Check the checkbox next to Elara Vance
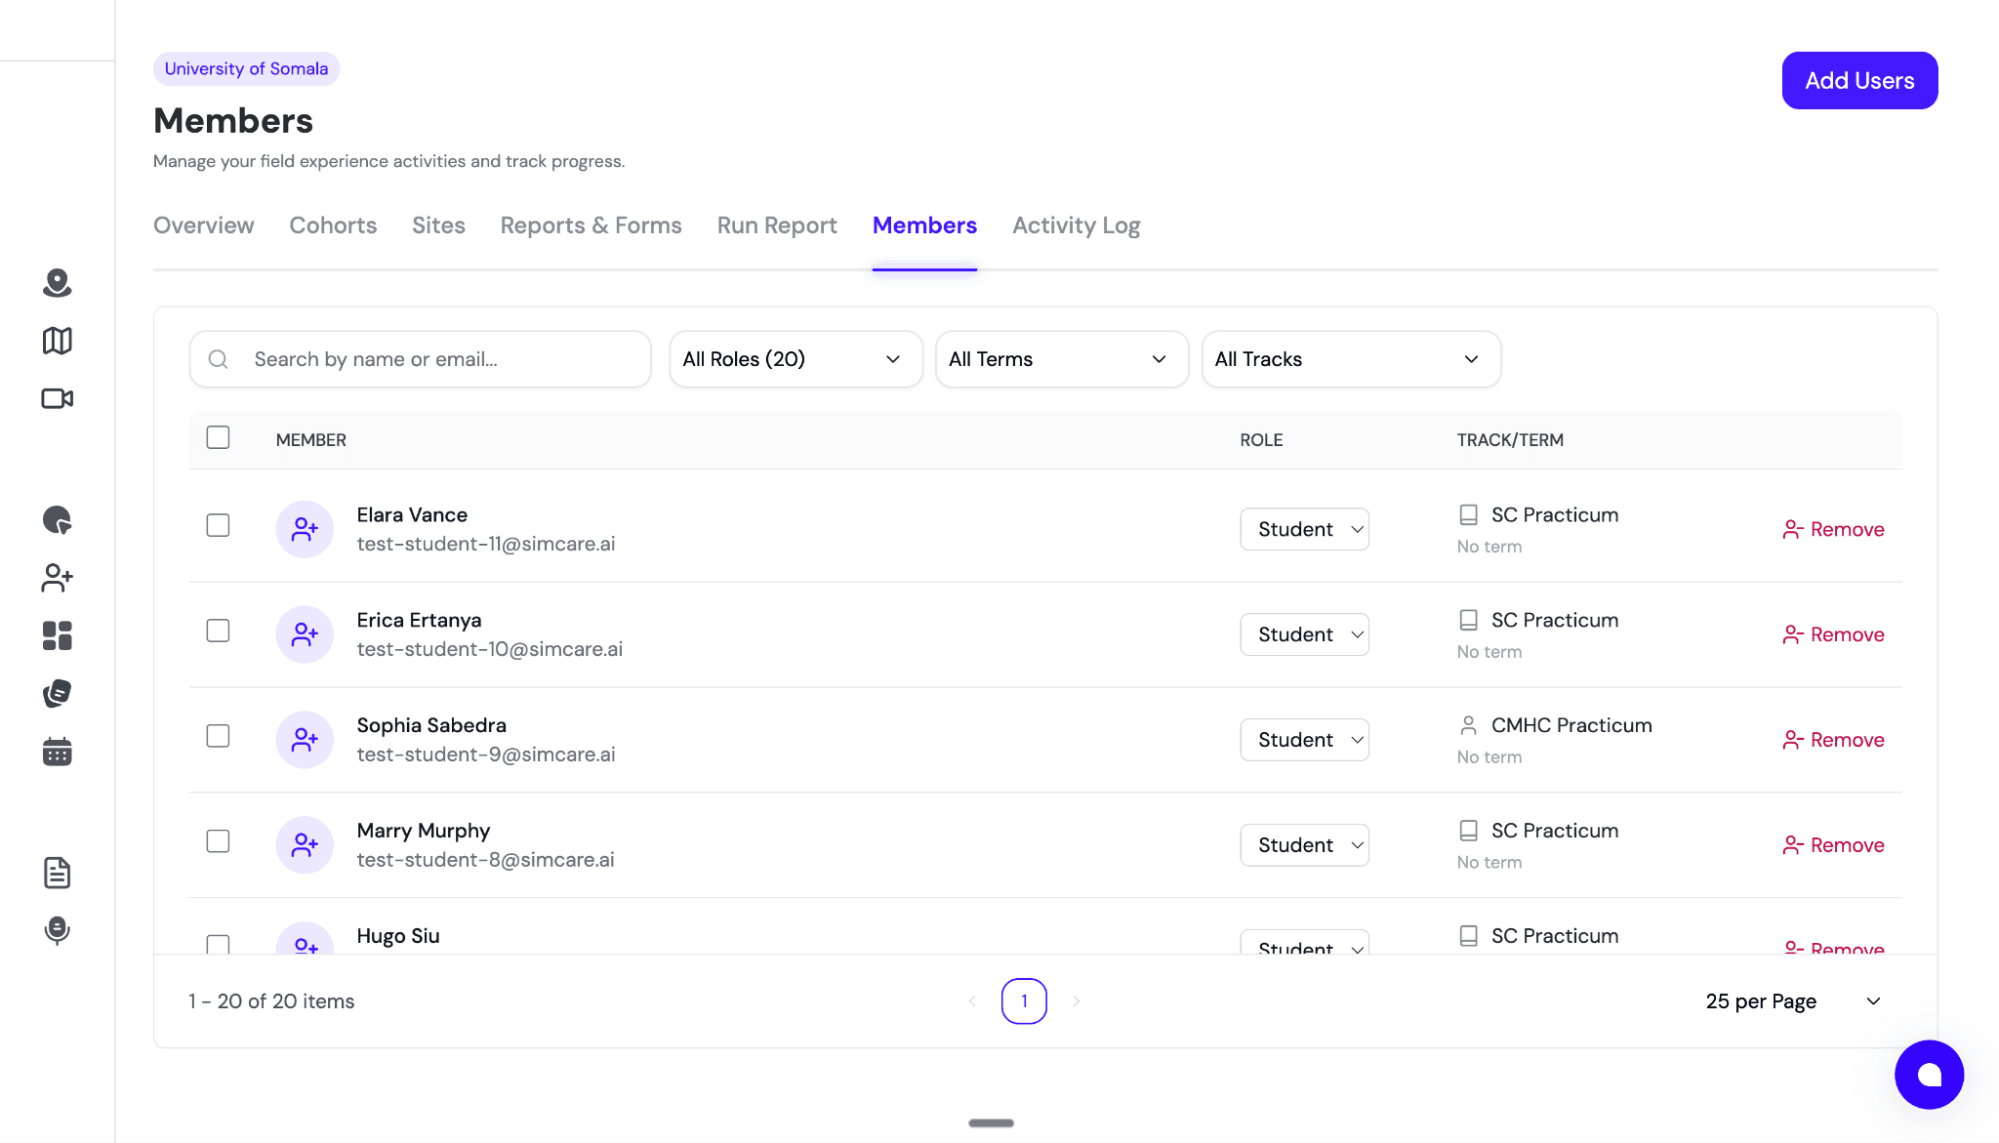 (217, 525)
